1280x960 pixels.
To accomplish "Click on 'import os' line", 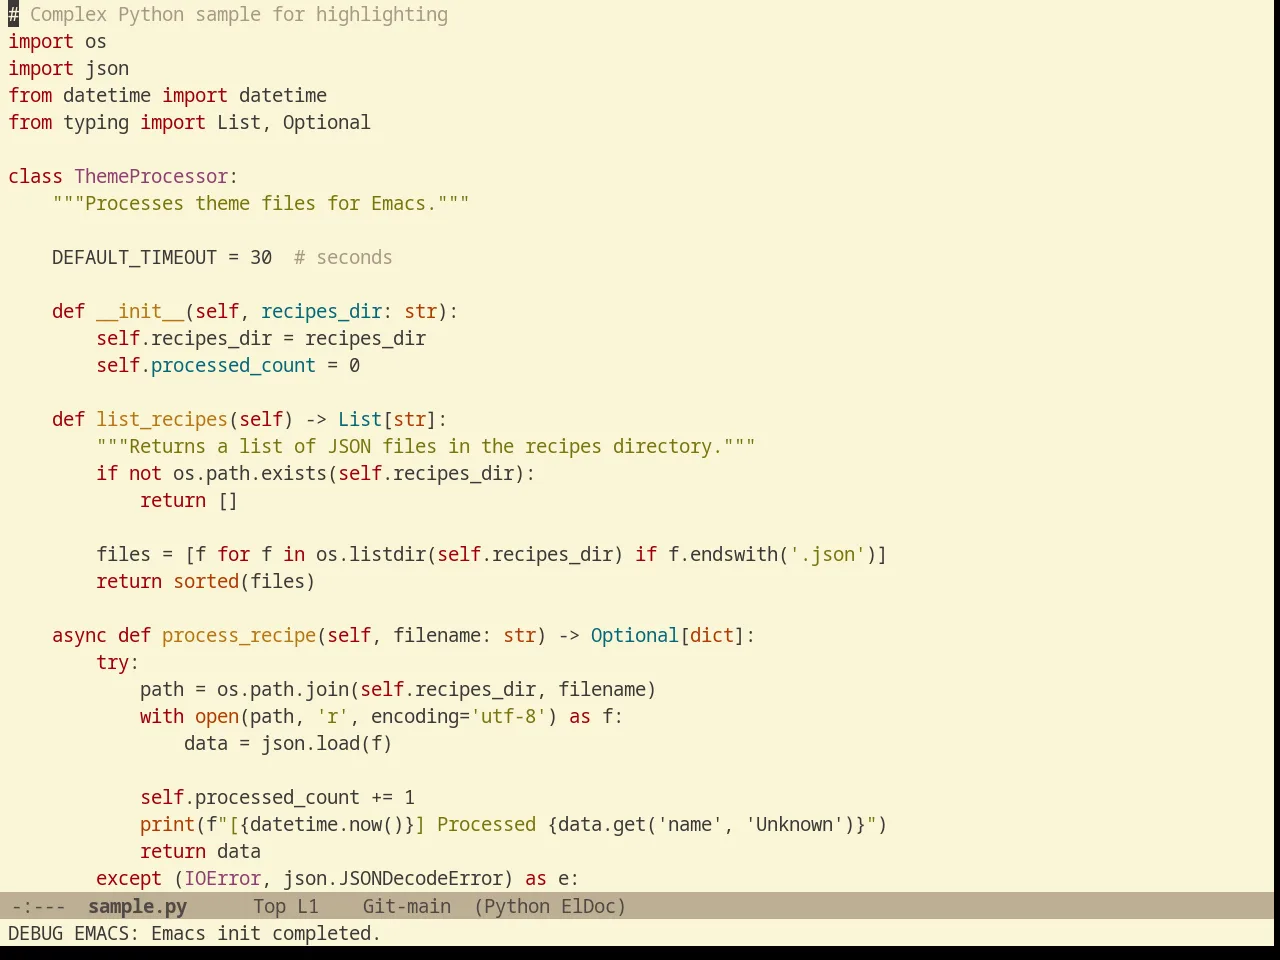I will (x=57, y=41).
